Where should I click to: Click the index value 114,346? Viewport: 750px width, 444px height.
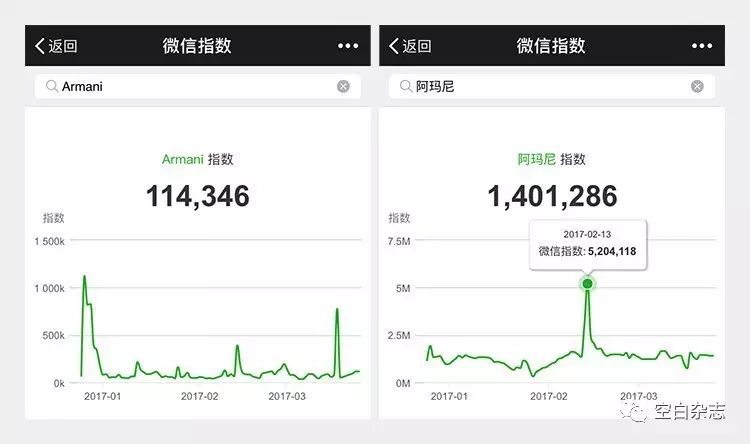point(198,196)
